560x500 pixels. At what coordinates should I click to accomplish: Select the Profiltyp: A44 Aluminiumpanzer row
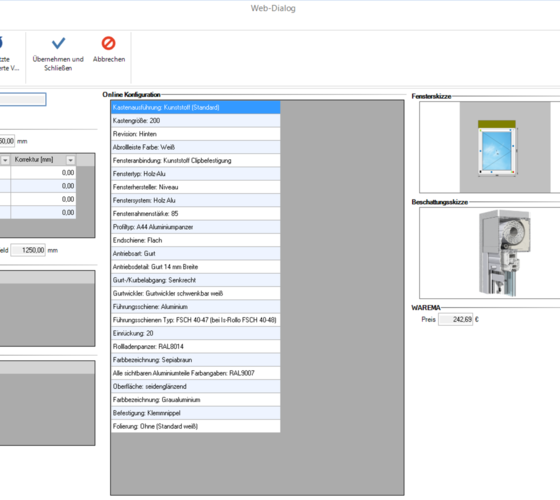(x=195, y=227)
